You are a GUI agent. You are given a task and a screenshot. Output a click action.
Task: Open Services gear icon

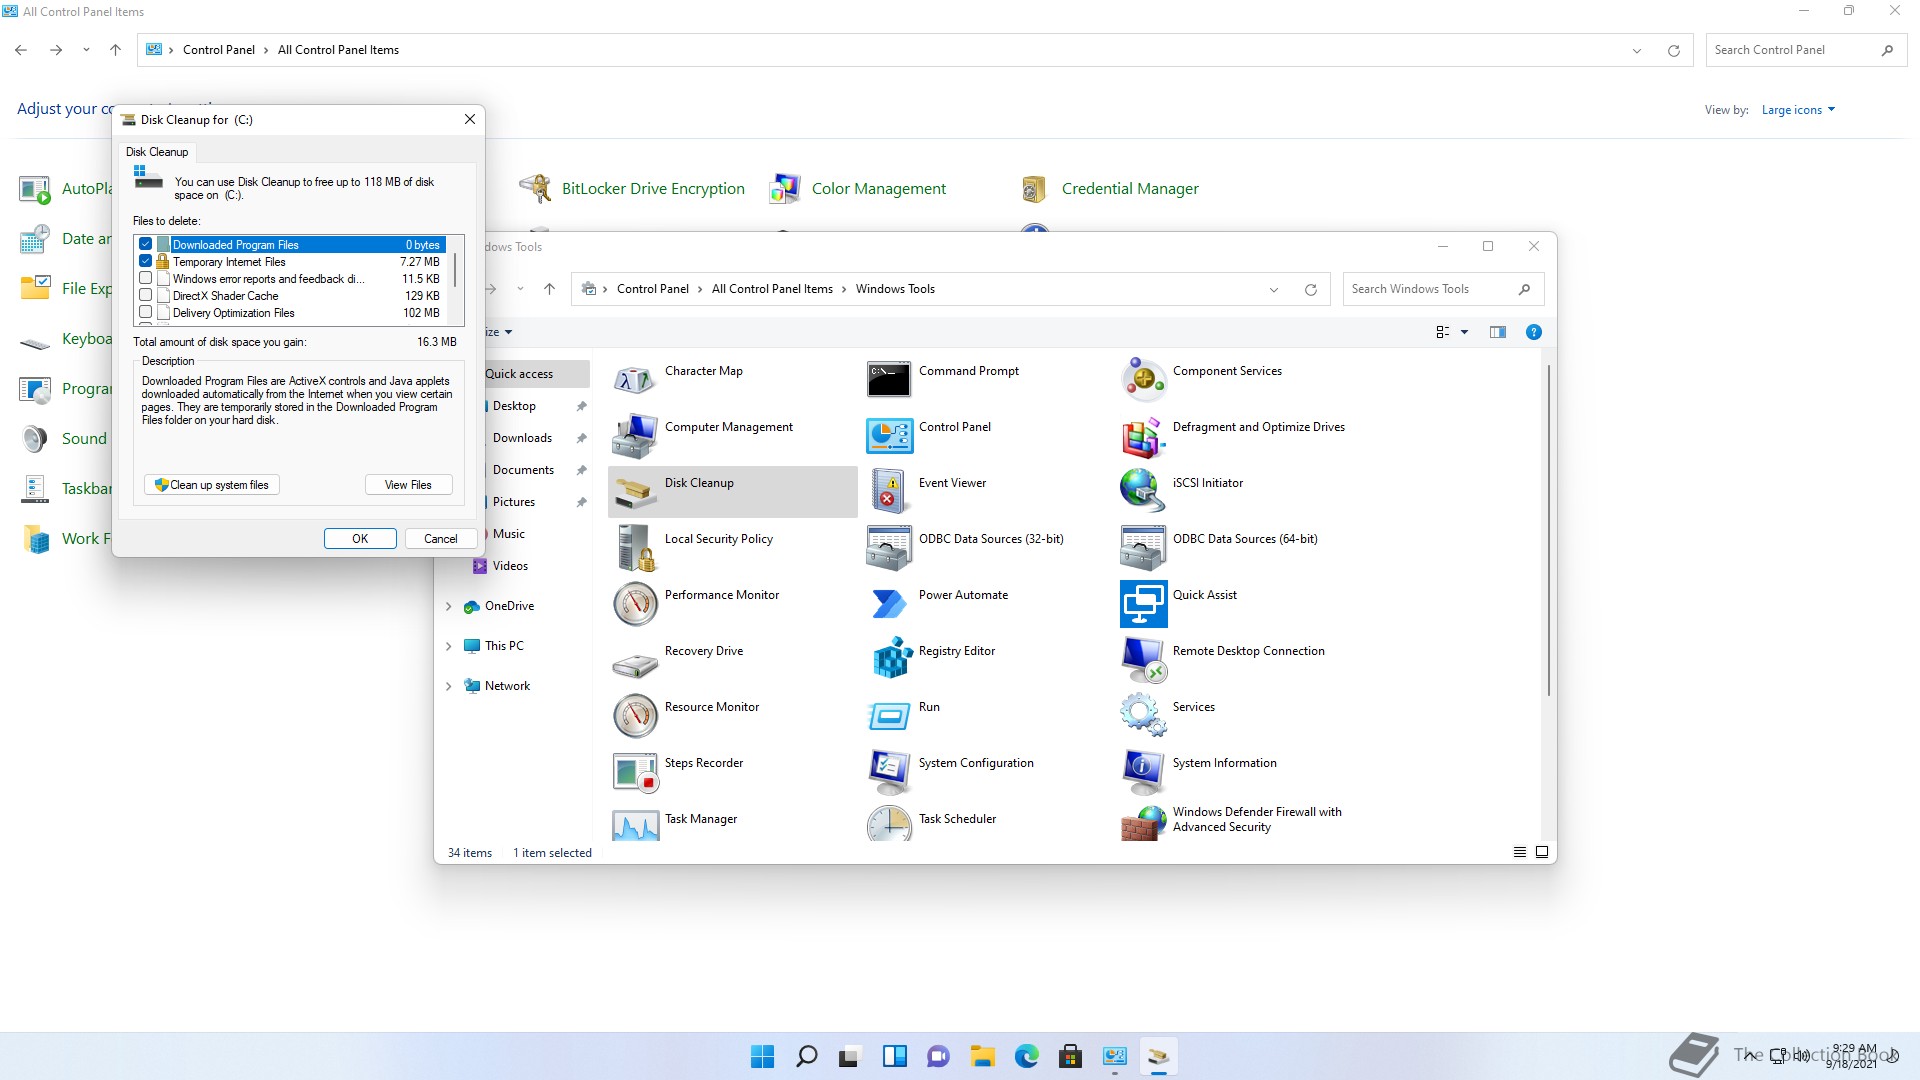click(x=1143, y=717)
